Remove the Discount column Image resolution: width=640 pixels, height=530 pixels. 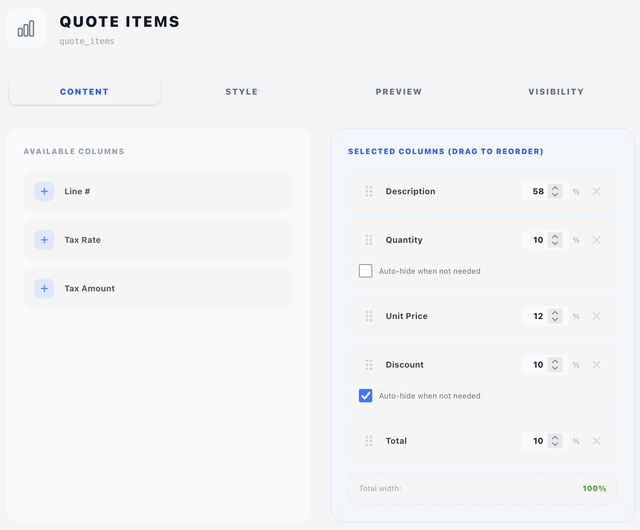(x=596, y=365)
